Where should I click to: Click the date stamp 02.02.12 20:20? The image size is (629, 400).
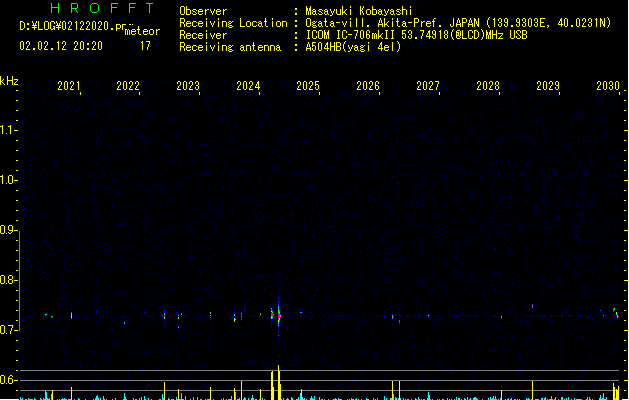[x=61, y=46]
